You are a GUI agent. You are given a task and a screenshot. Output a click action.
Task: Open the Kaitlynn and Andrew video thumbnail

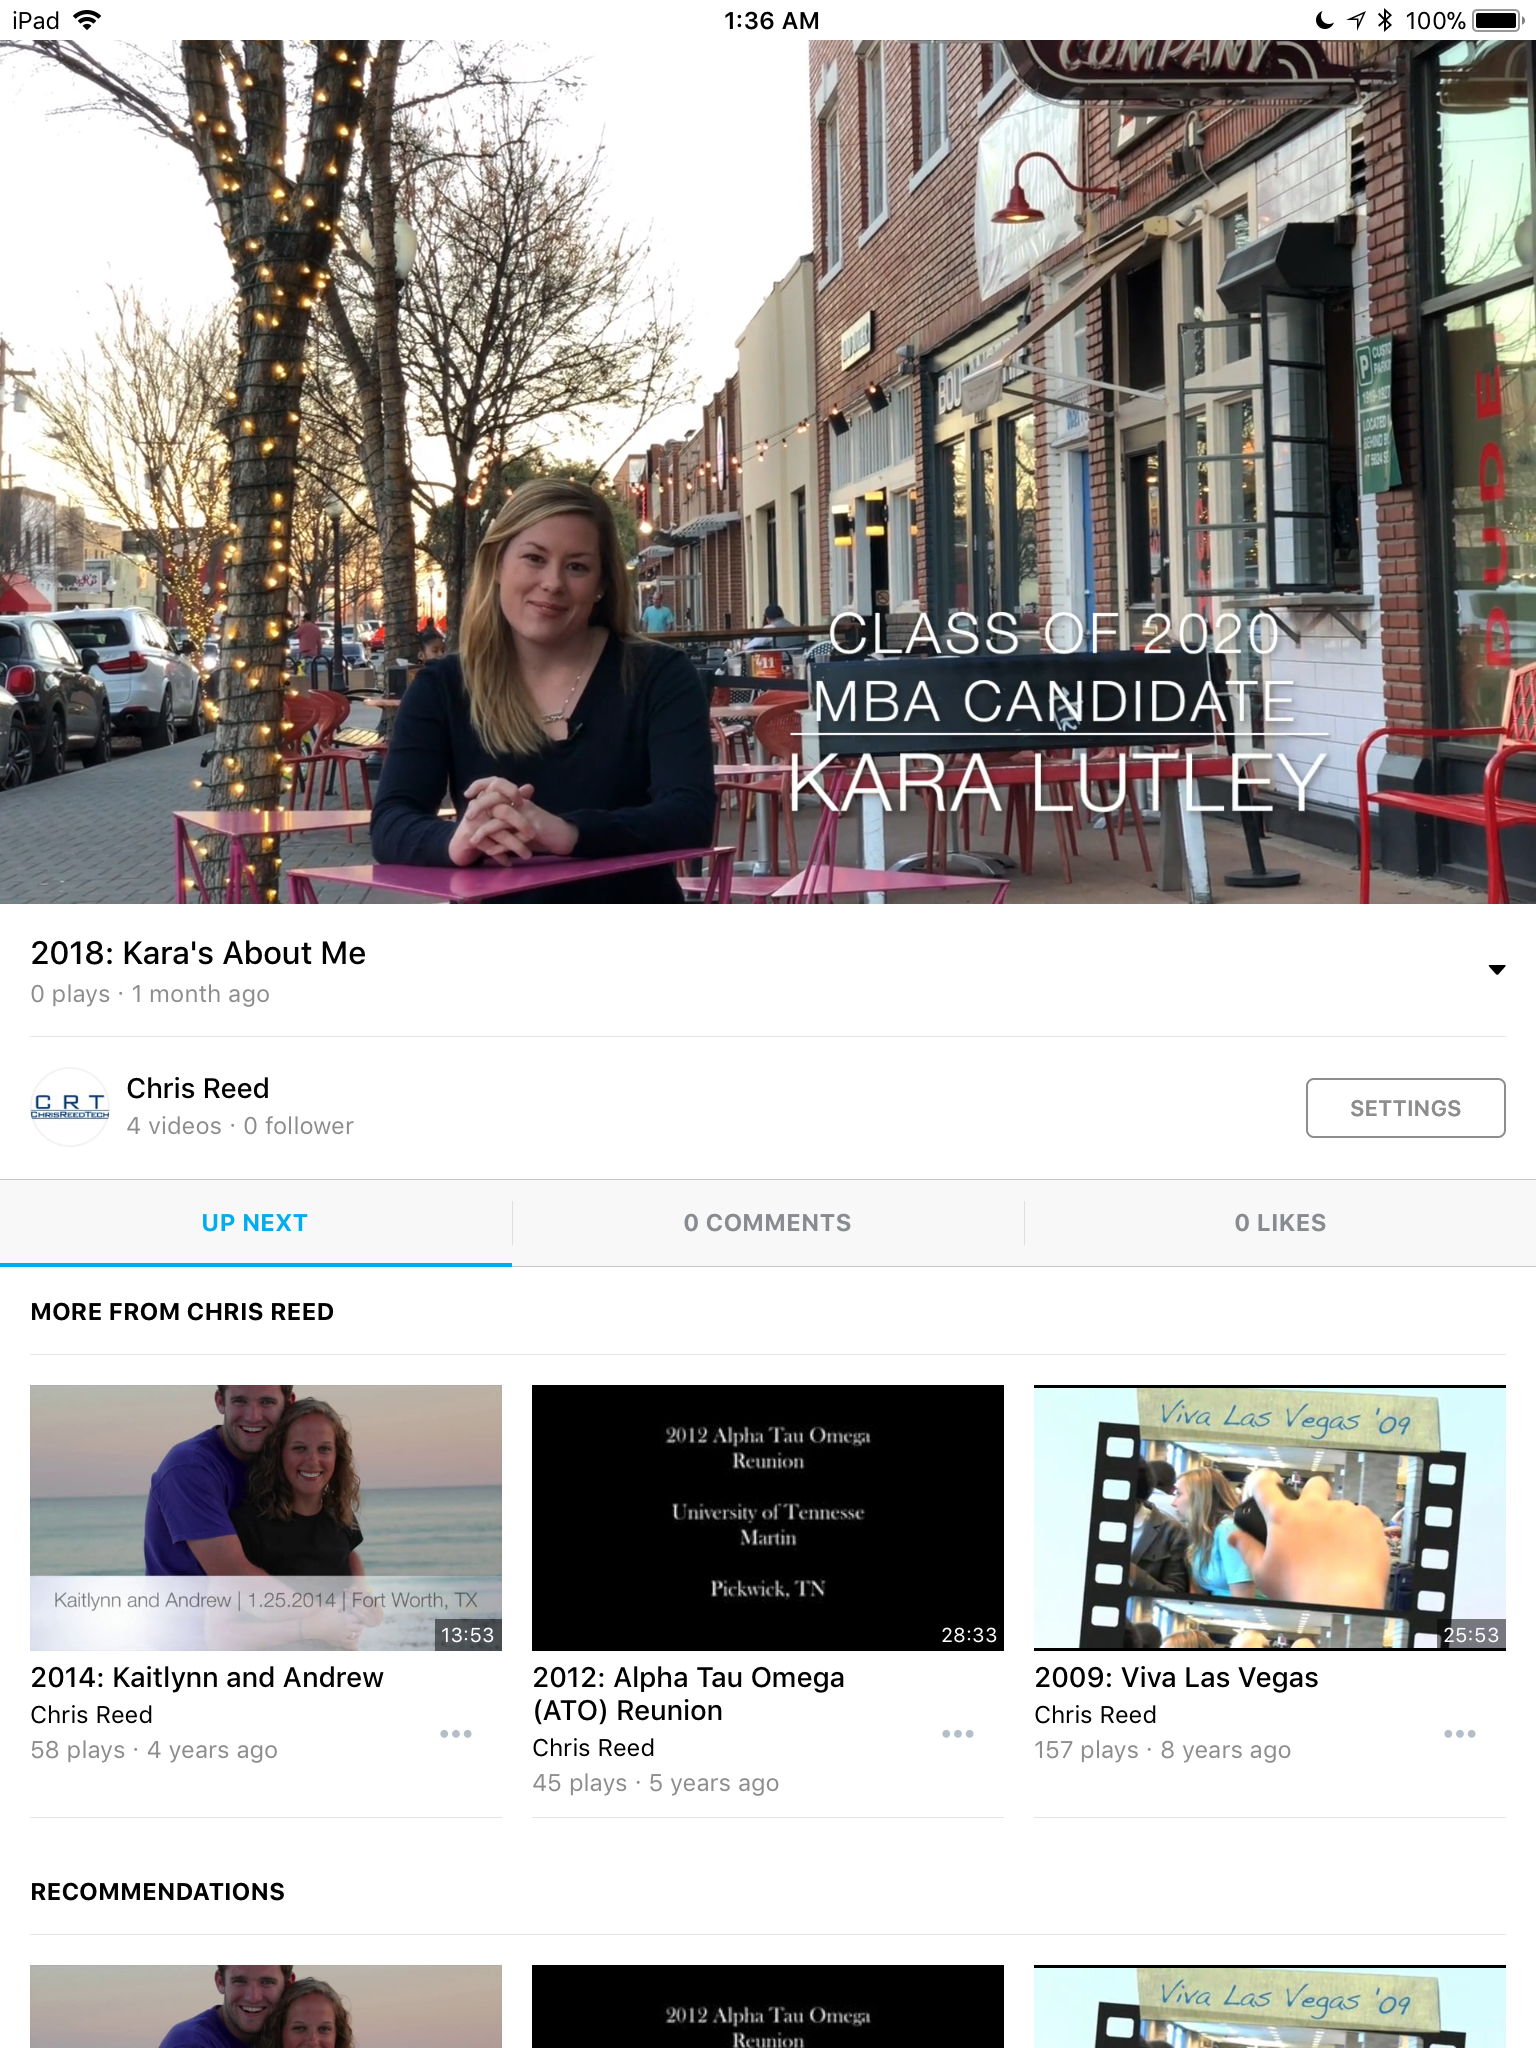[x=266, y=1517]
